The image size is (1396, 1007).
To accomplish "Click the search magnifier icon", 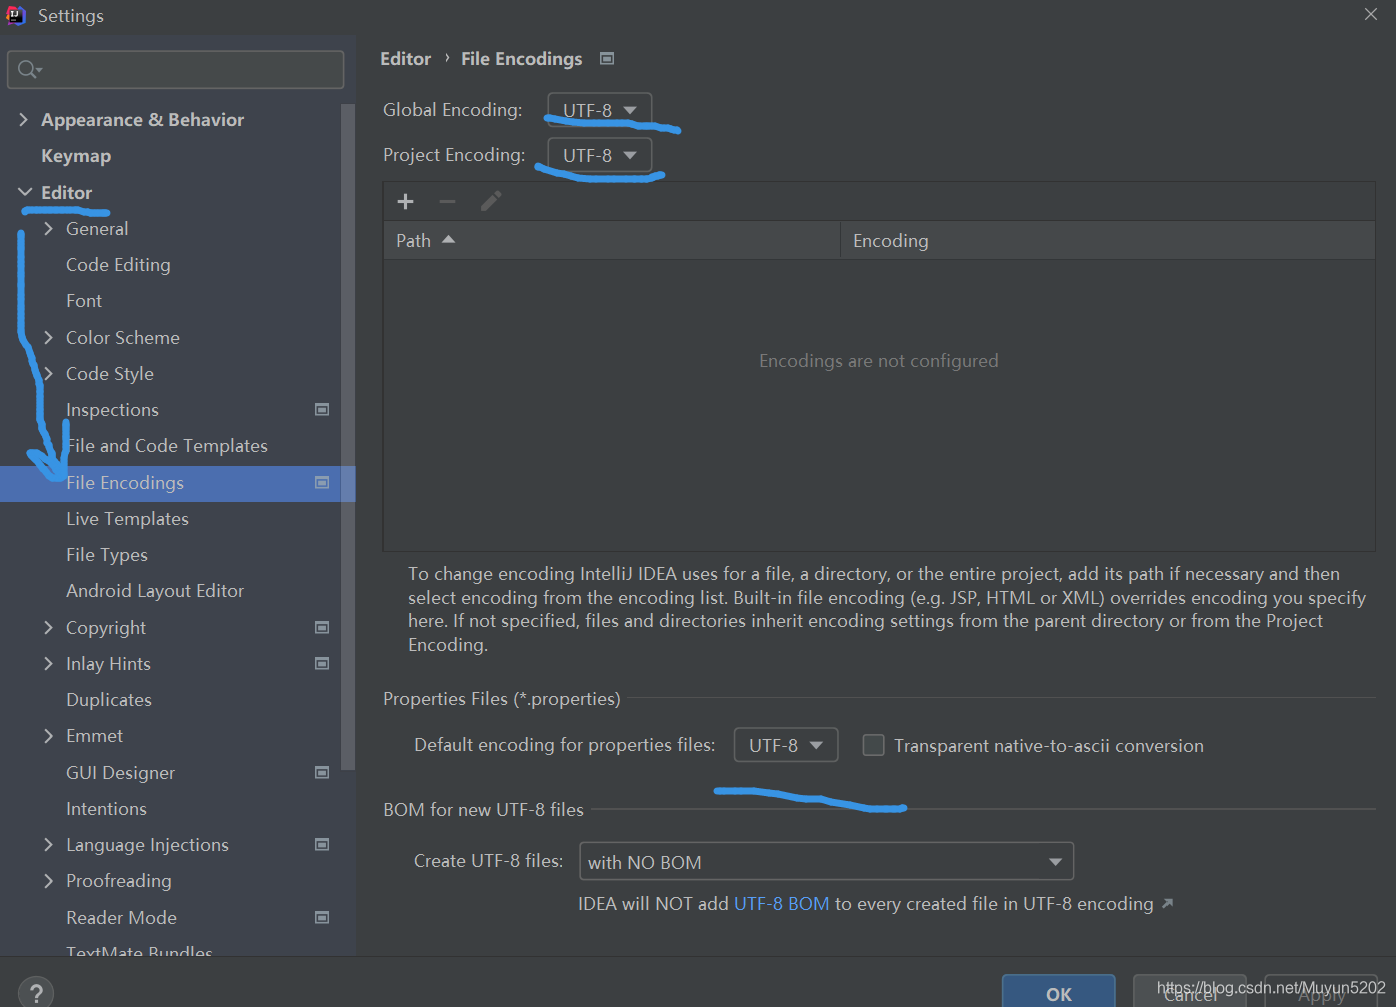I will 29,69.
